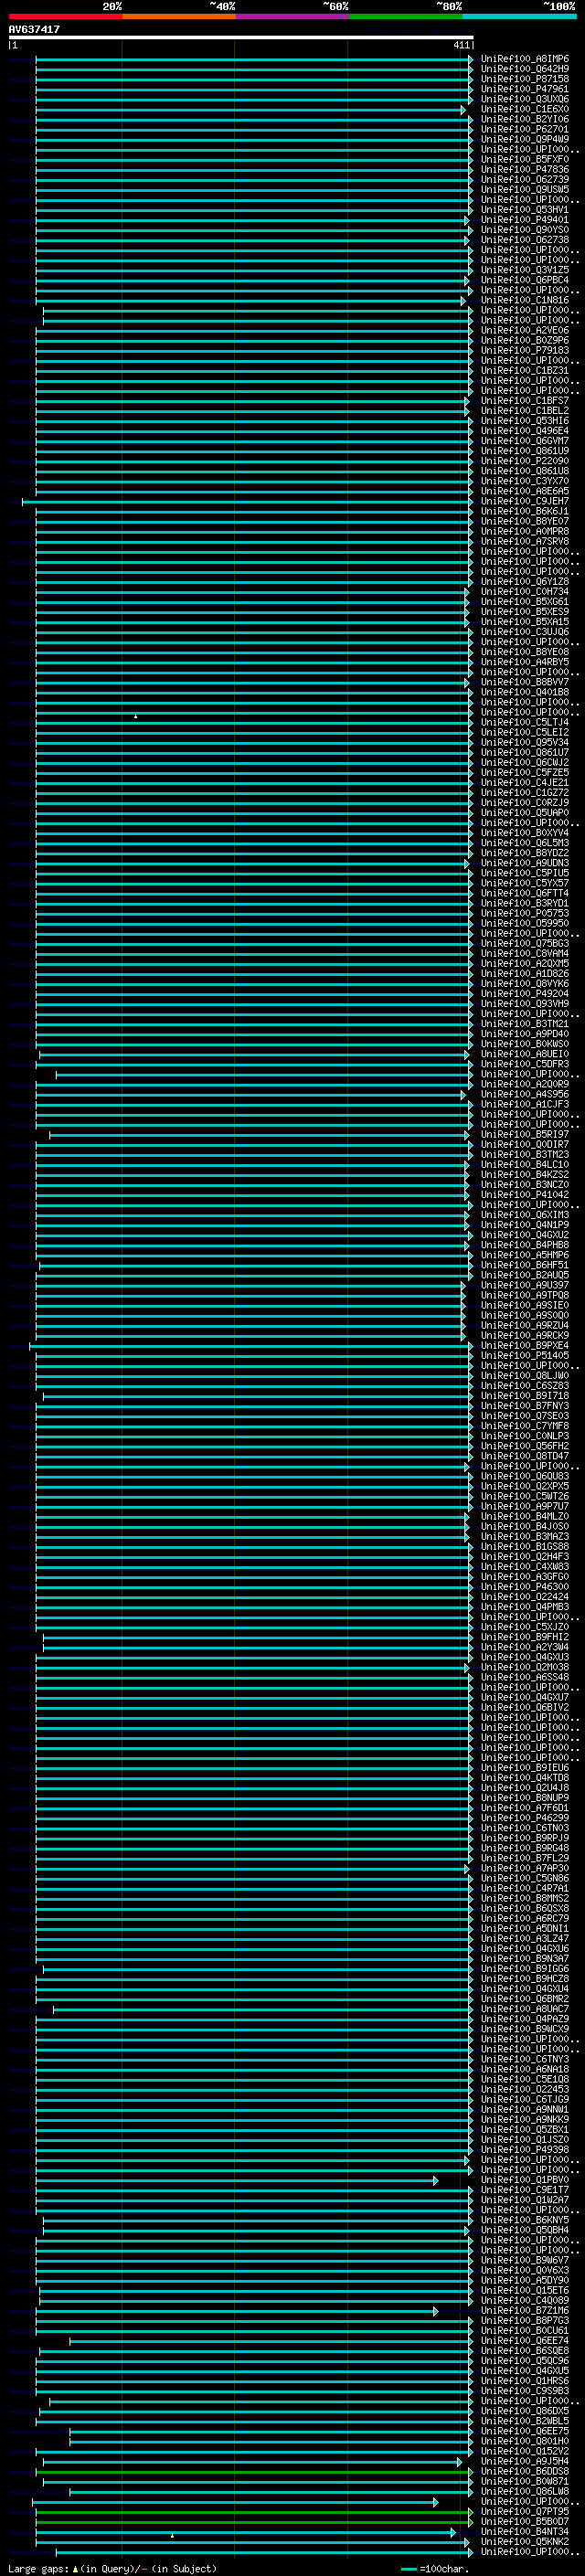Select the UniRef100_Q5UAP0 label
The image size is (585, 2576).
click(524, 813)
